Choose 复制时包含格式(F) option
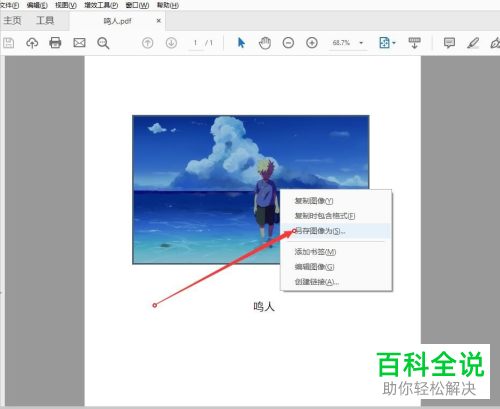The height and width of the screenshot is (409, 500). [x=336, y=216]
